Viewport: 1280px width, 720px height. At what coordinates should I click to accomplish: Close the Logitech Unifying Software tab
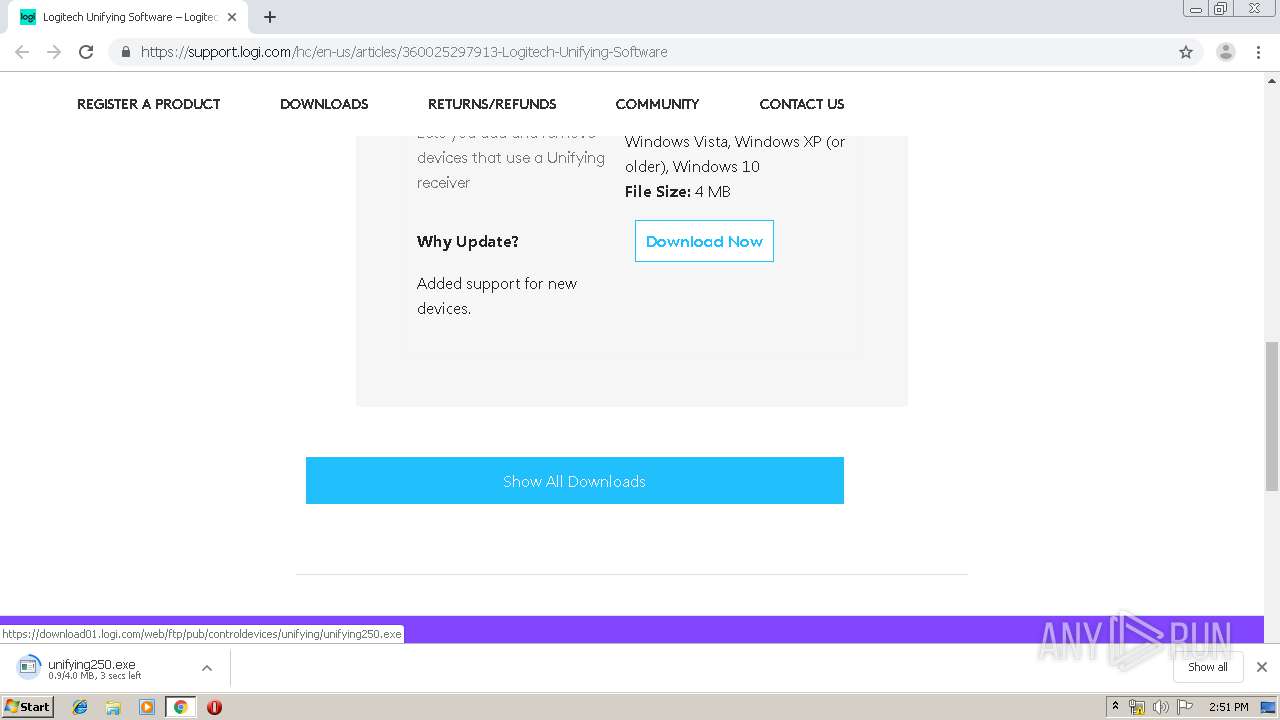[x=232, y=17]
